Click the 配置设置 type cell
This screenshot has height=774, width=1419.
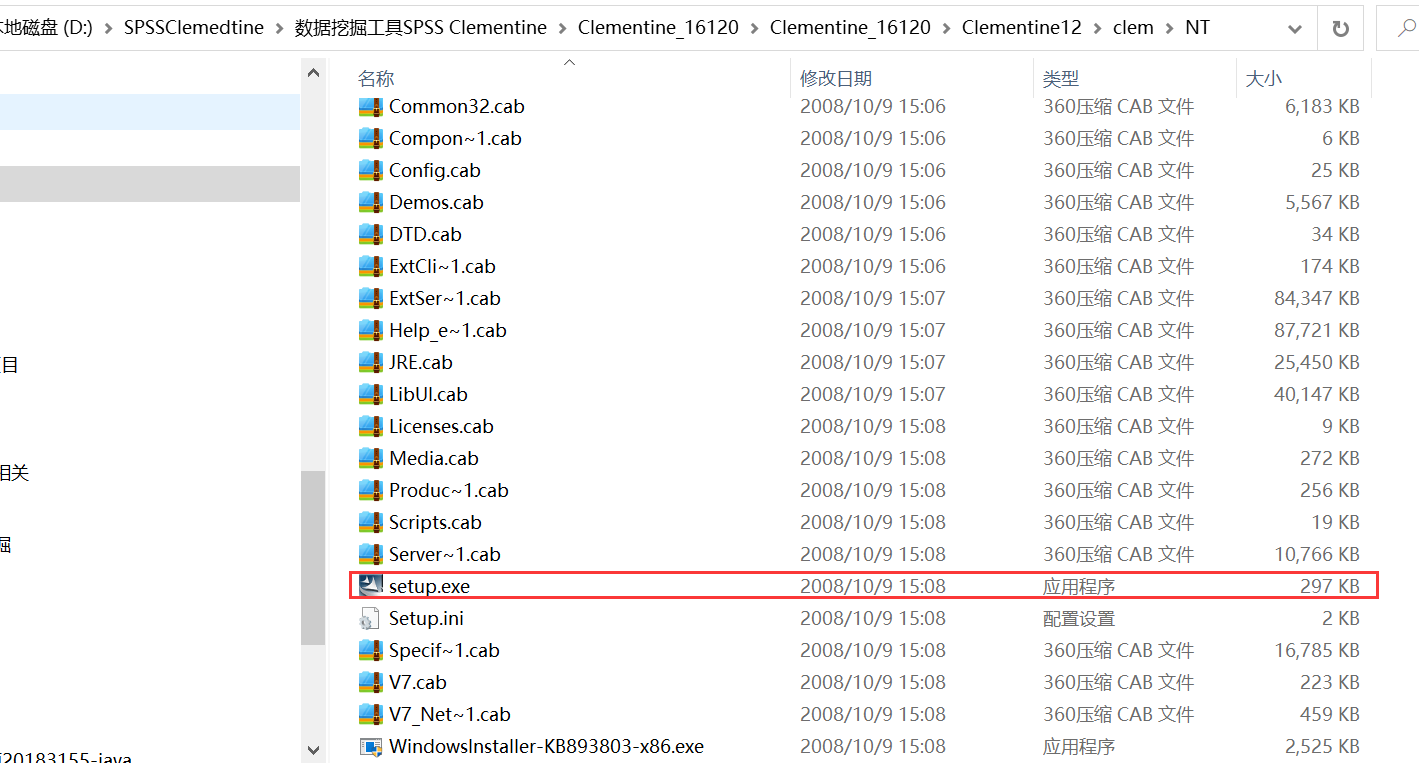(x=1078, y=618)
